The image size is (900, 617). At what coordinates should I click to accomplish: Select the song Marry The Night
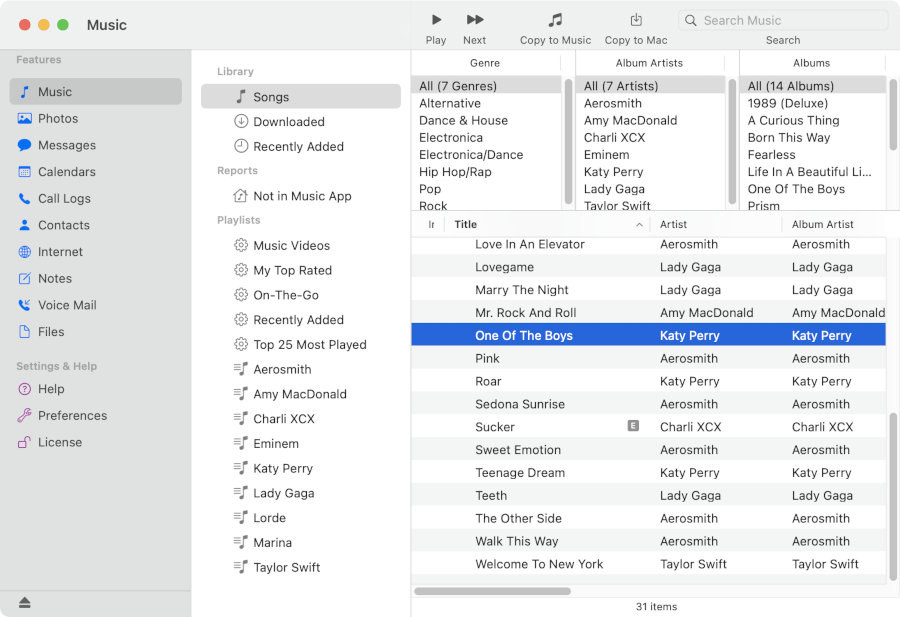(649, 290)
